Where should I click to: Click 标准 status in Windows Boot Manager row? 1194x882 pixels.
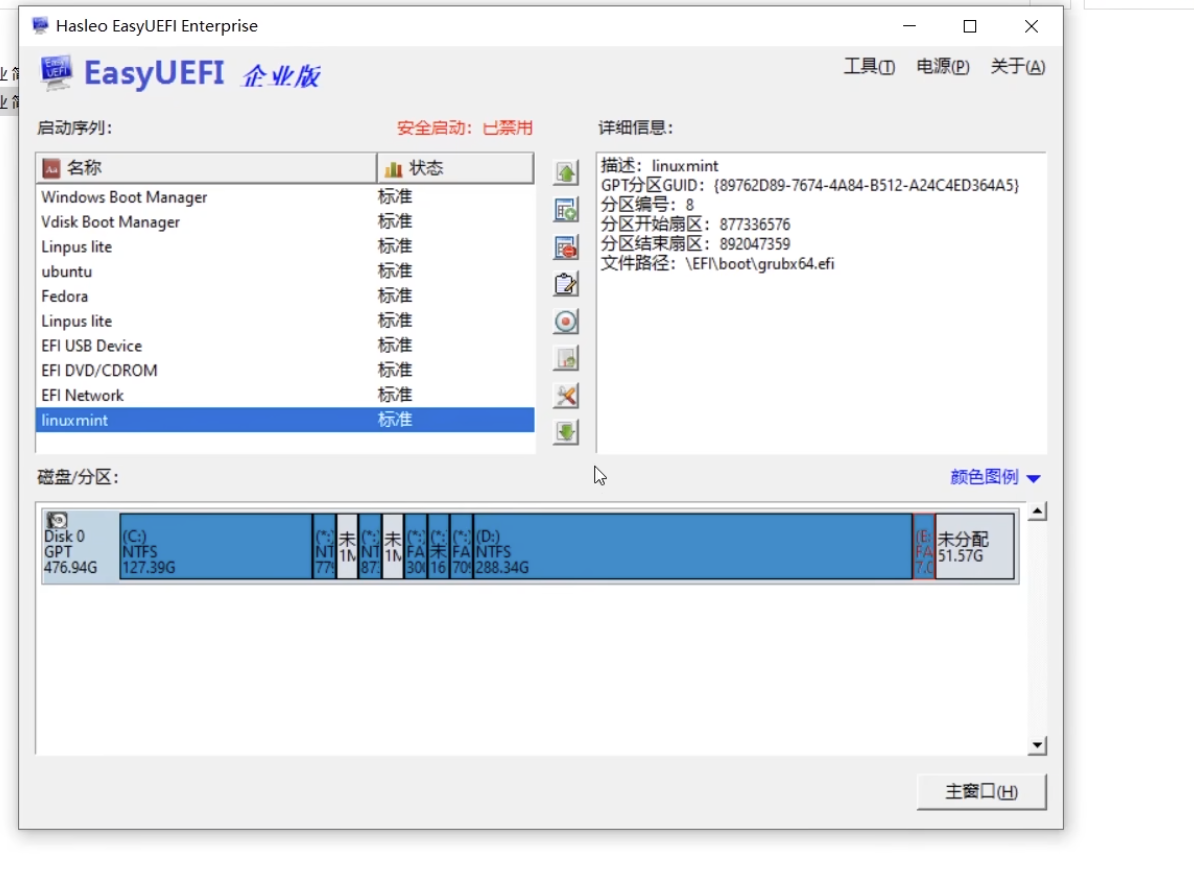pyautogui.click(x=395, y=197)
